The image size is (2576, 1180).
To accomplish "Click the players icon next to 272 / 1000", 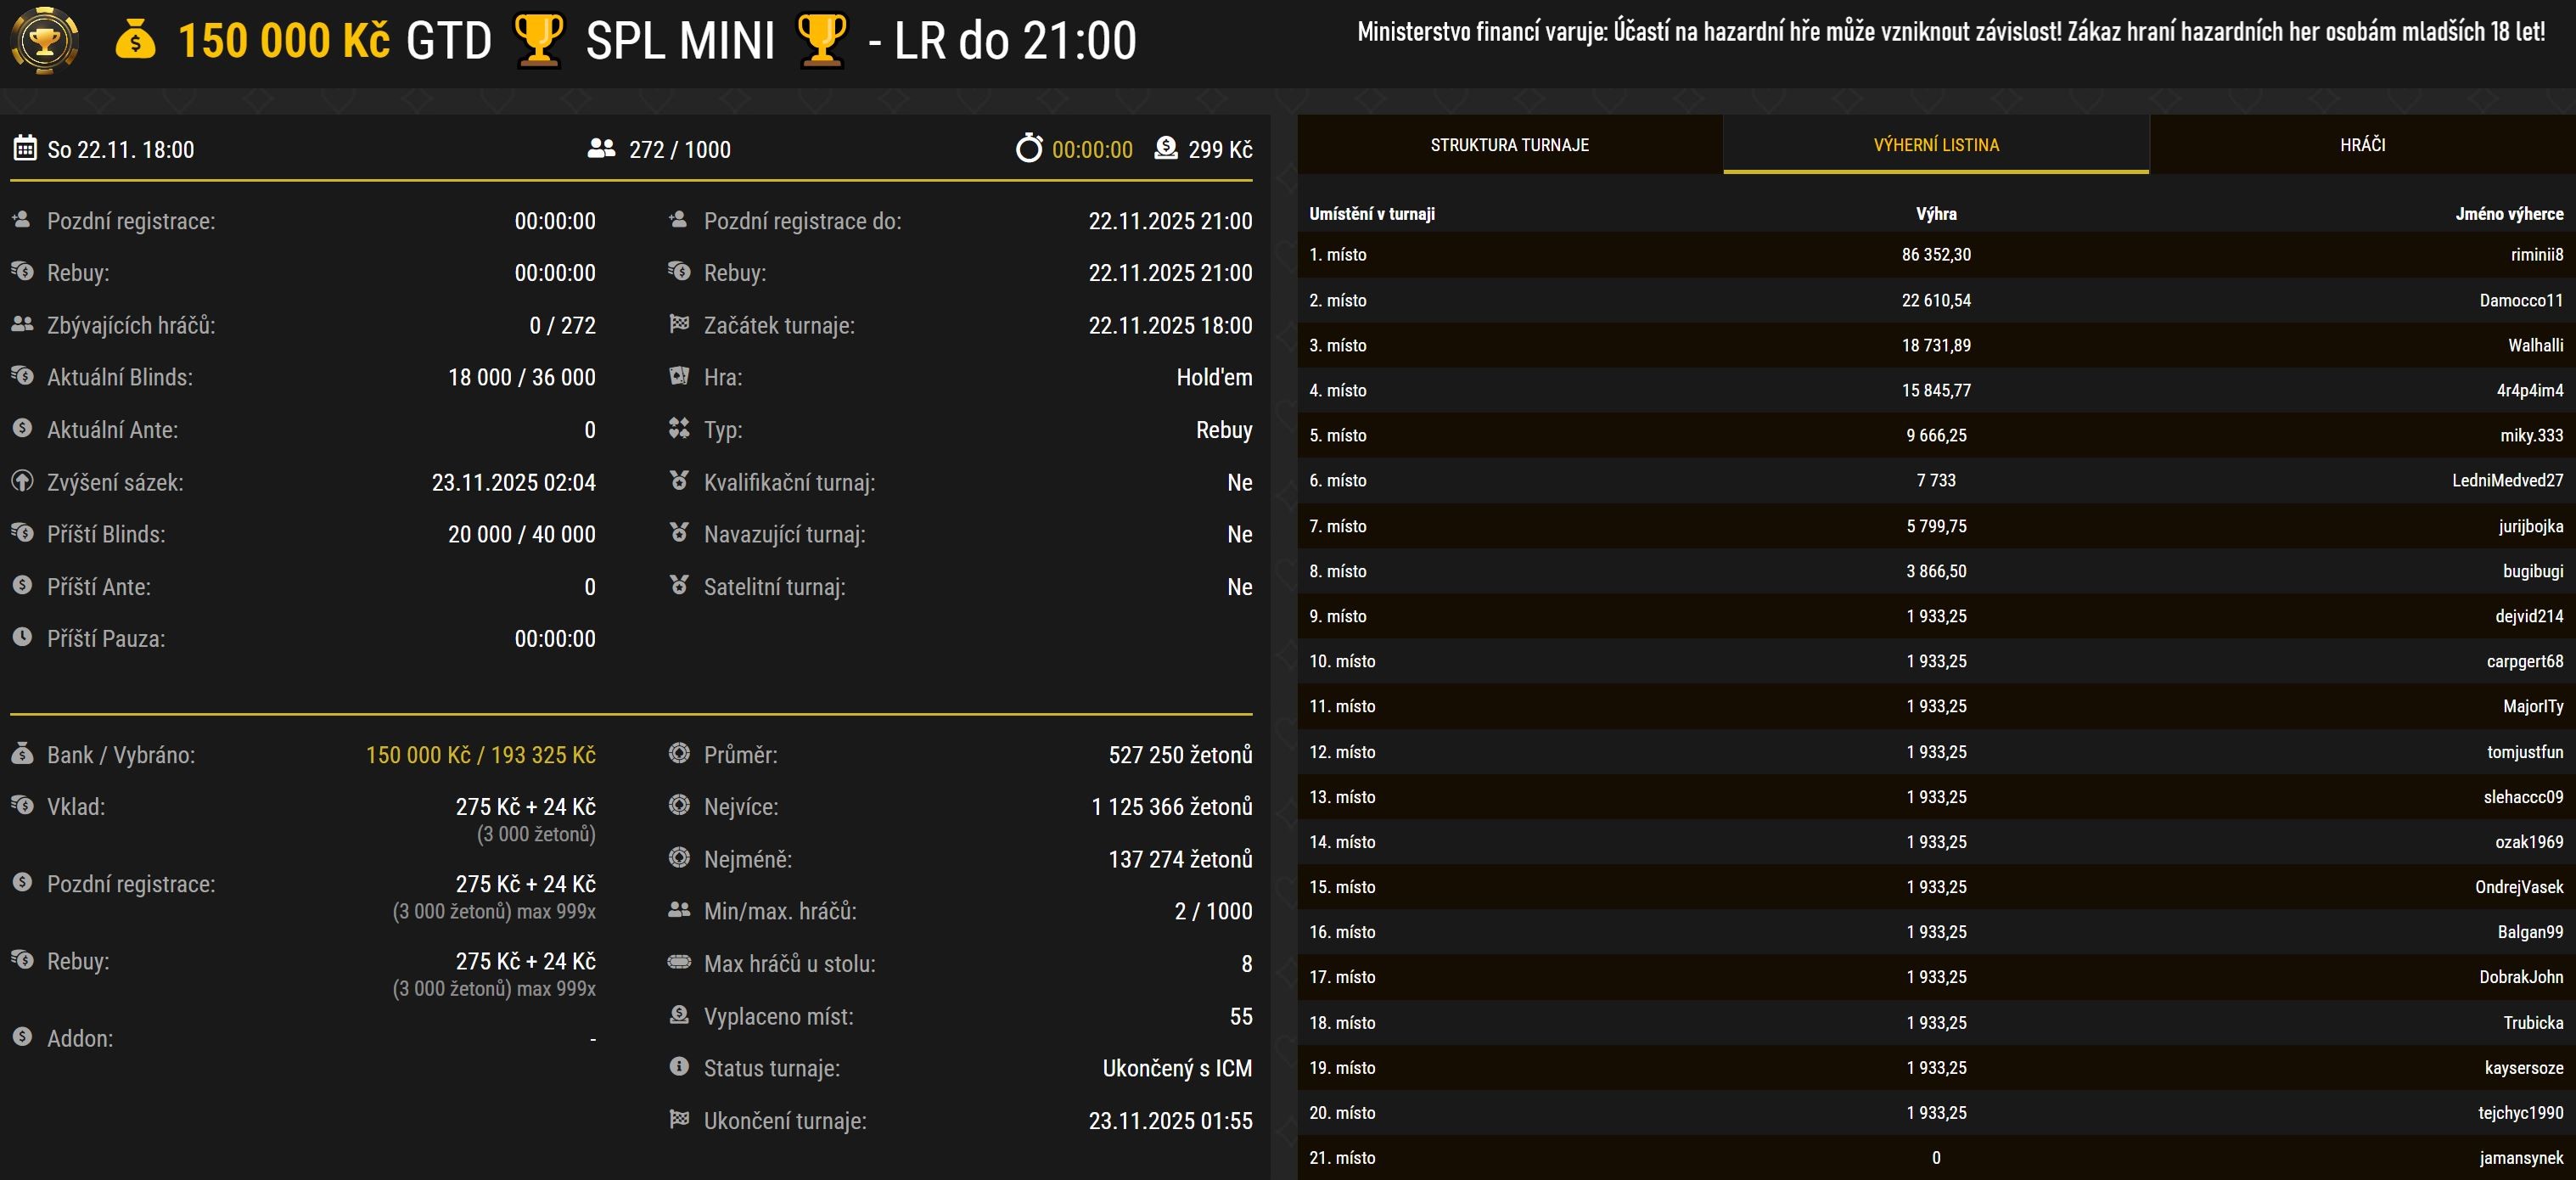I will [601, 149].
